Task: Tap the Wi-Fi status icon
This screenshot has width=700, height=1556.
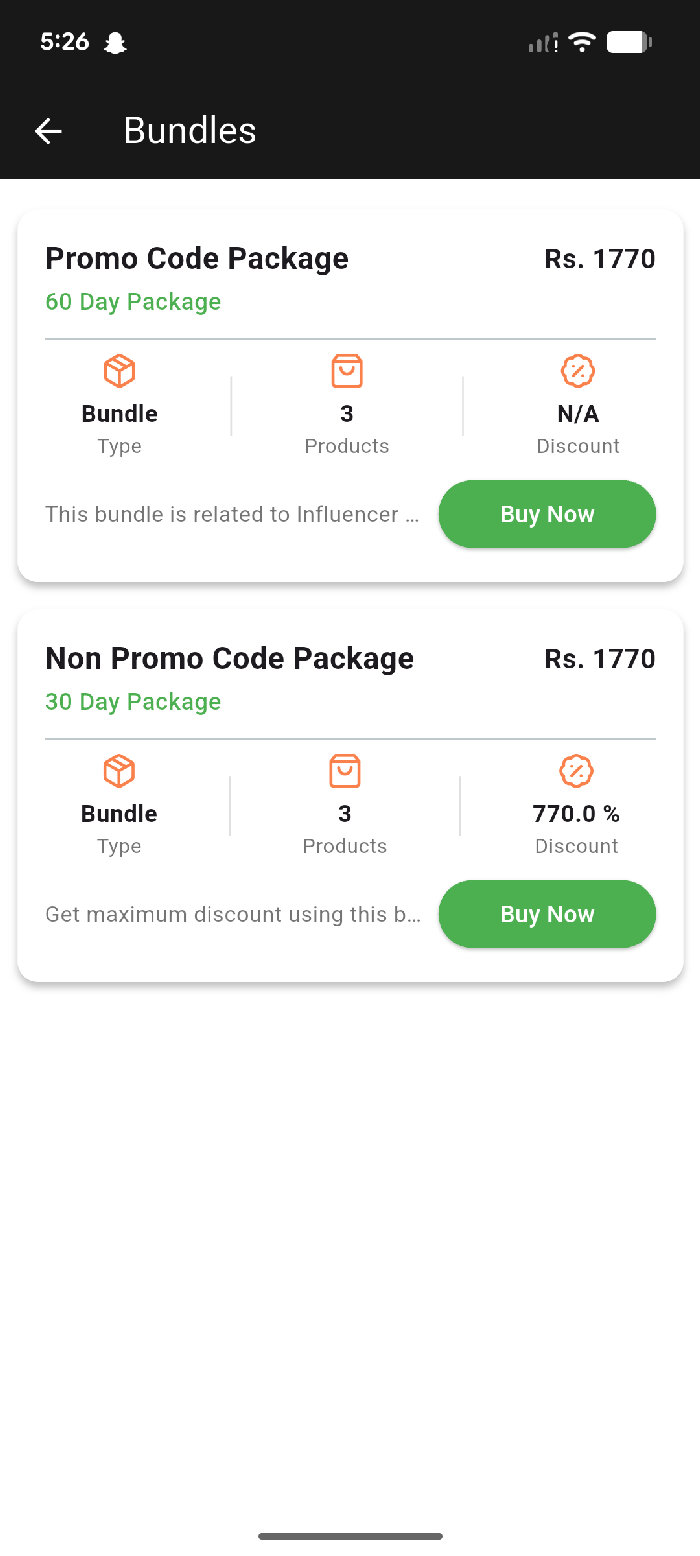Action: click(581, 43)
